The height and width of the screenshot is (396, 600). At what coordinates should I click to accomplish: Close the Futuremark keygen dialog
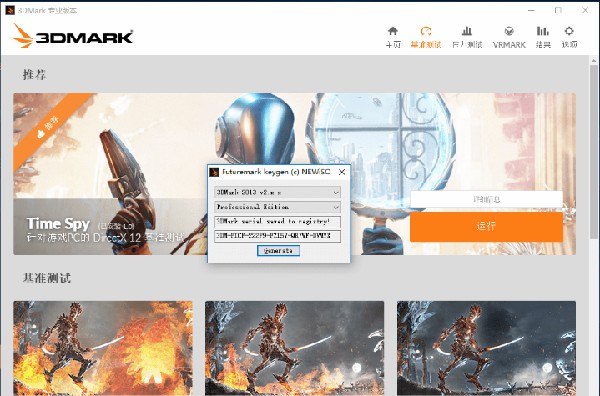(x=342, y=172)
